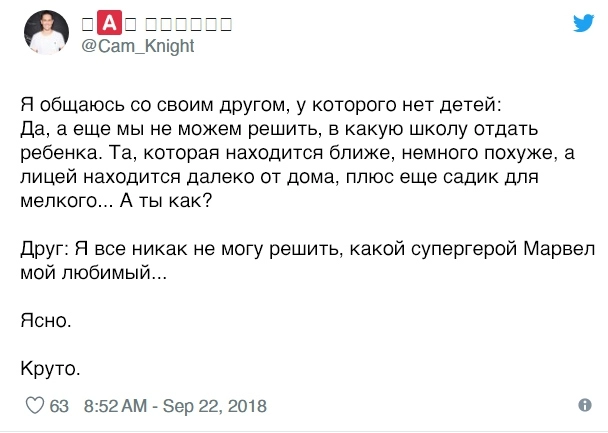Open the tweet info icon
The width and height of the screenshot is (608, 433).
[585, 406]
